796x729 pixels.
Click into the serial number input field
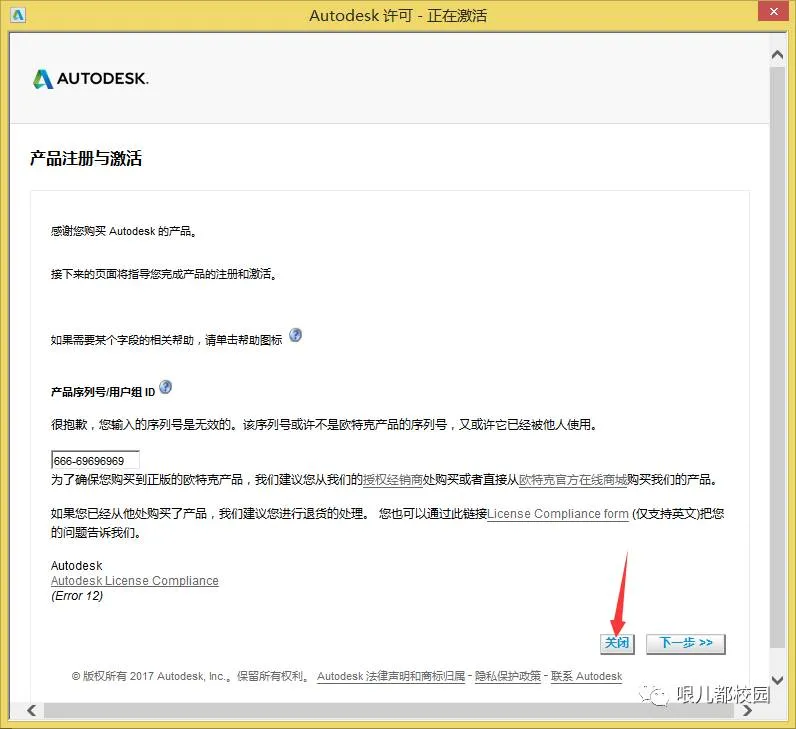(x=95, y=460)
